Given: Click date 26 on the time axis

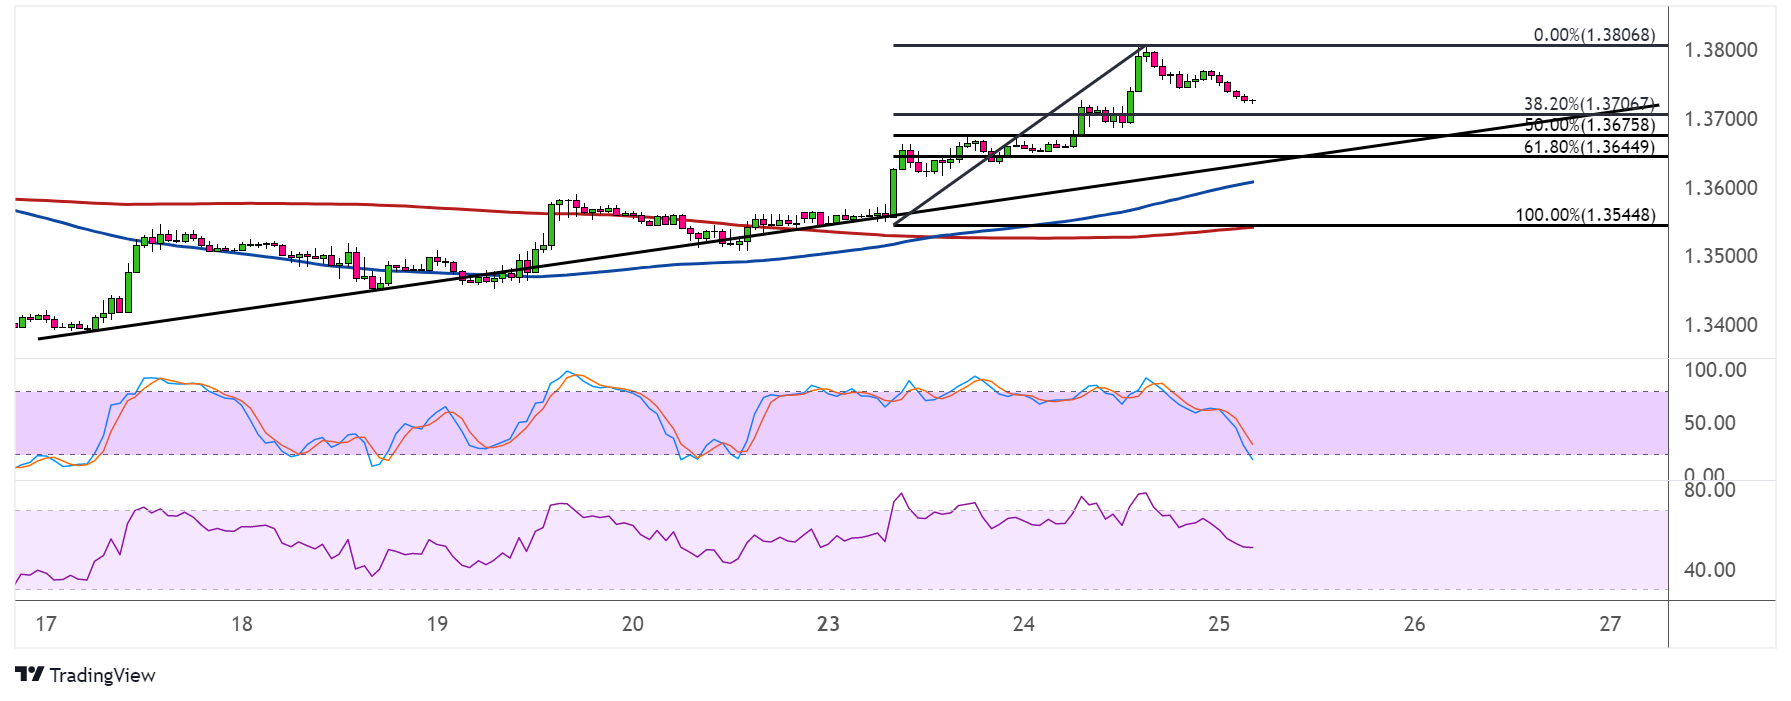Looking at the screenshot, I should pos(1414,624).
